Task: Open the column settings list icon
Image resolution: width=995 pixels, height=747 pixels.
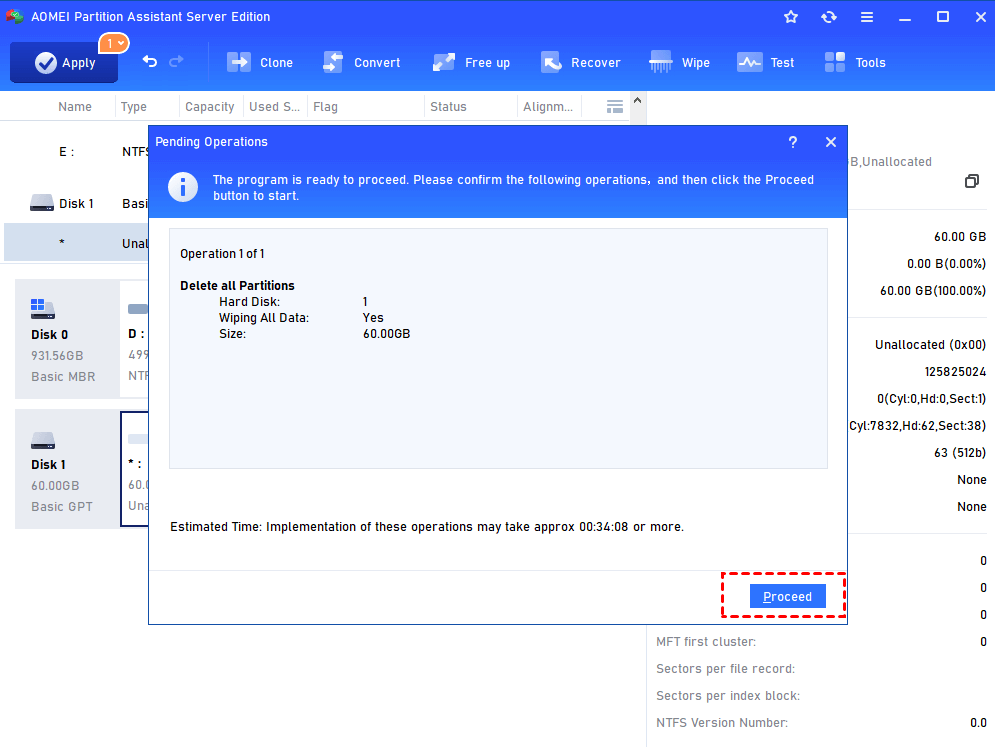Action: pyautogui.click(x=614, y=107)
